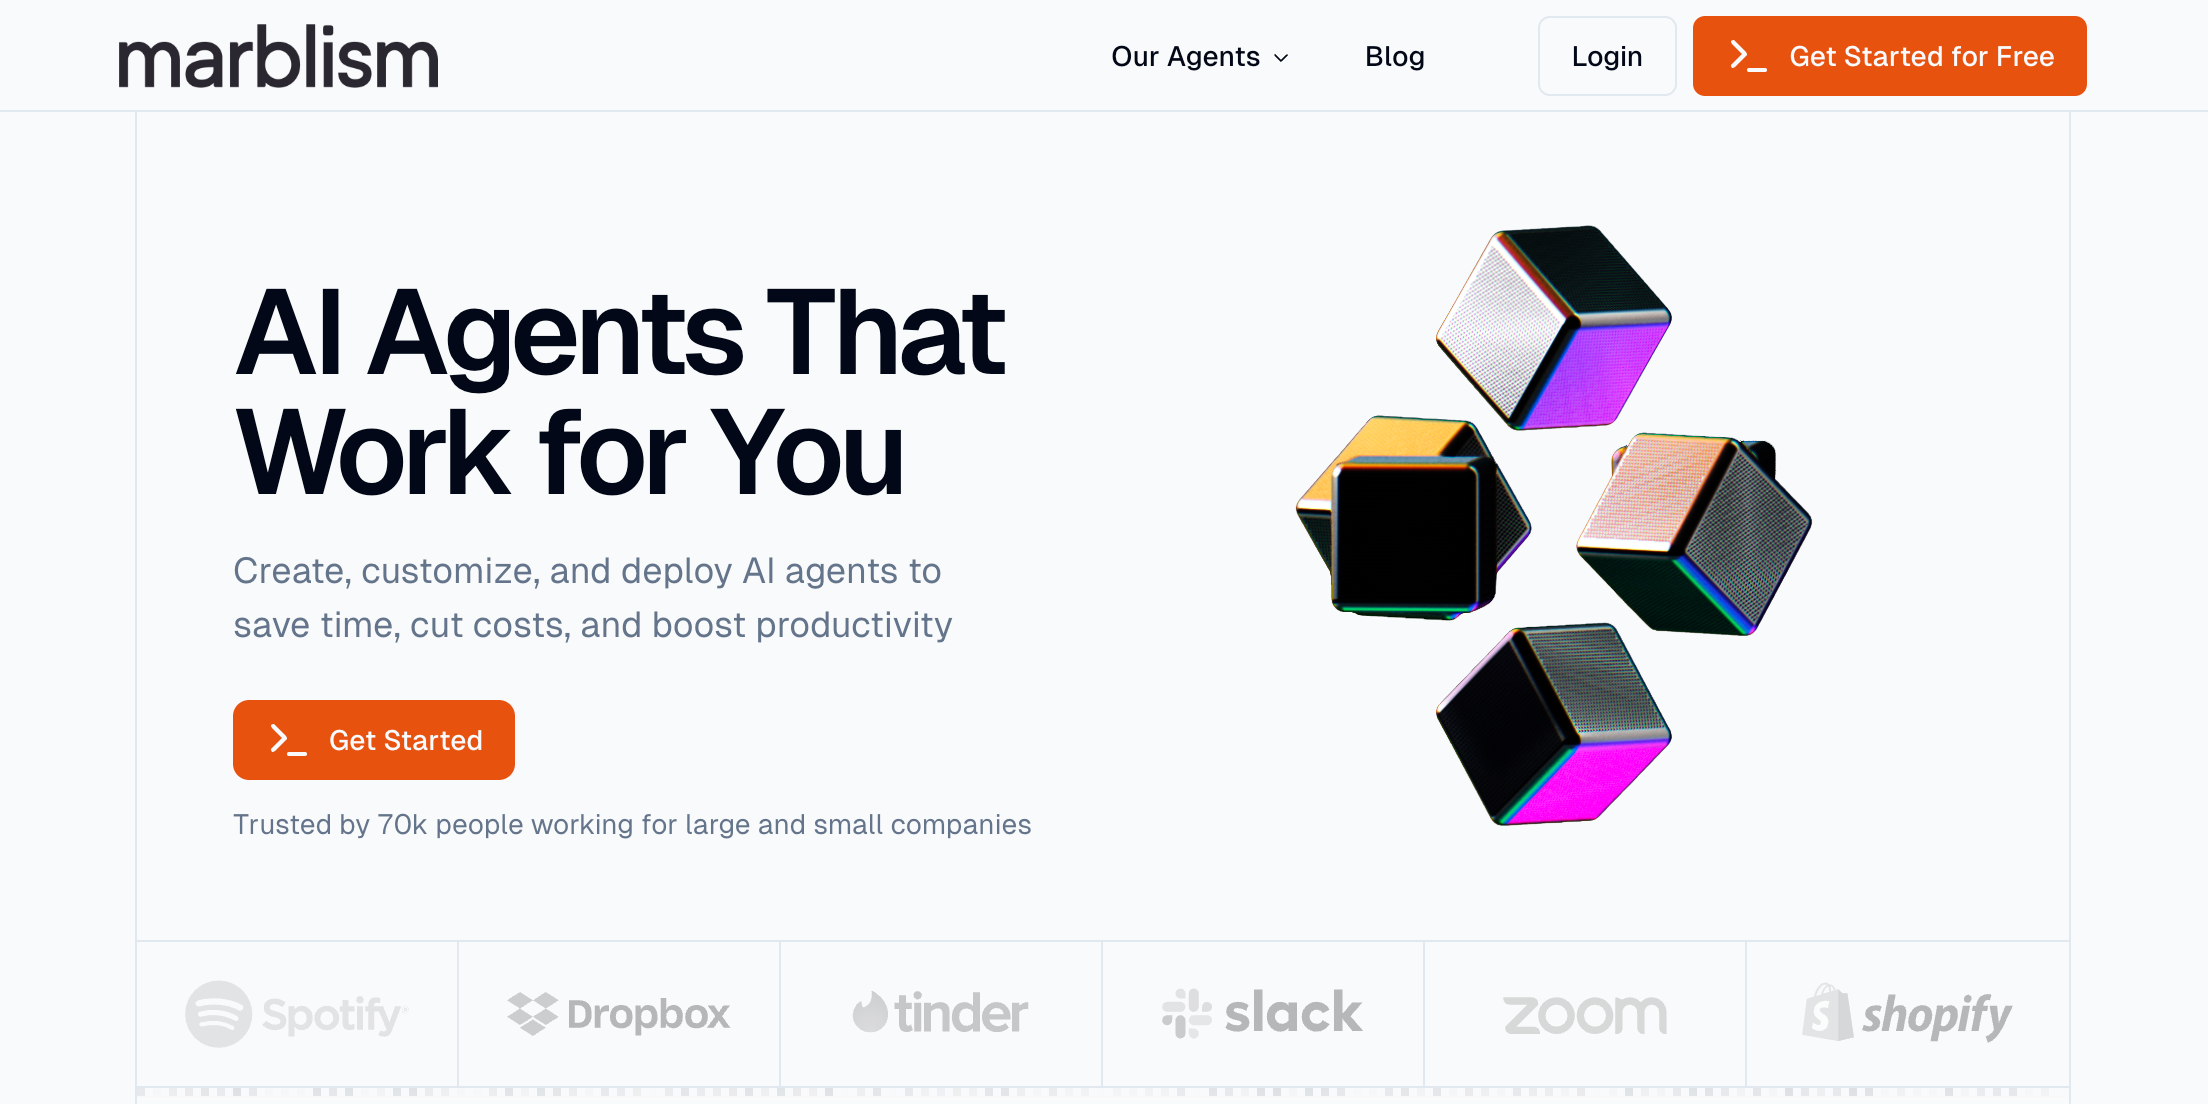Click the Blog menu item
The height and width of the screenshot is (1104, 2208).
pos(1394,56)
